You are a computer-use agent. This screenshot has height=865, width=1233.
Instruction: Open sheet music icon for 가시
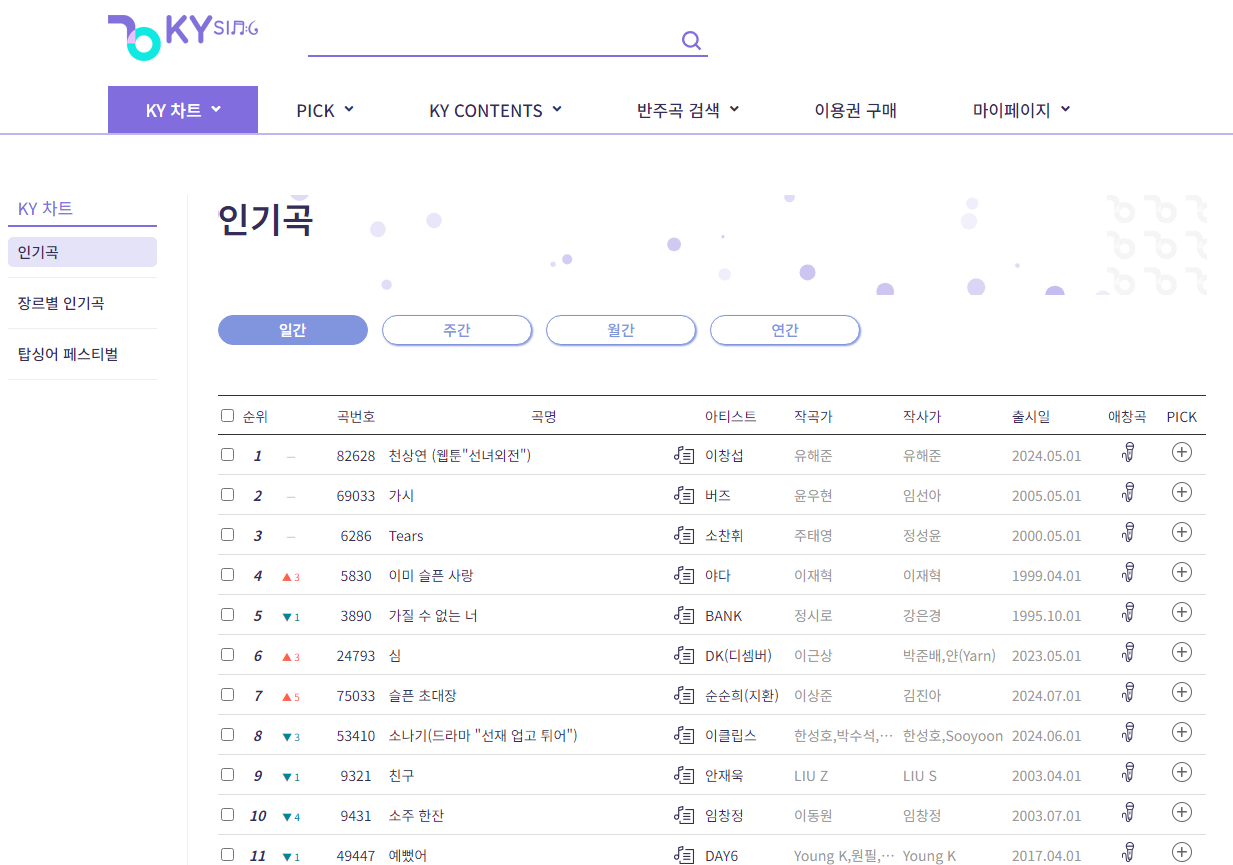(x=684, y=495)
